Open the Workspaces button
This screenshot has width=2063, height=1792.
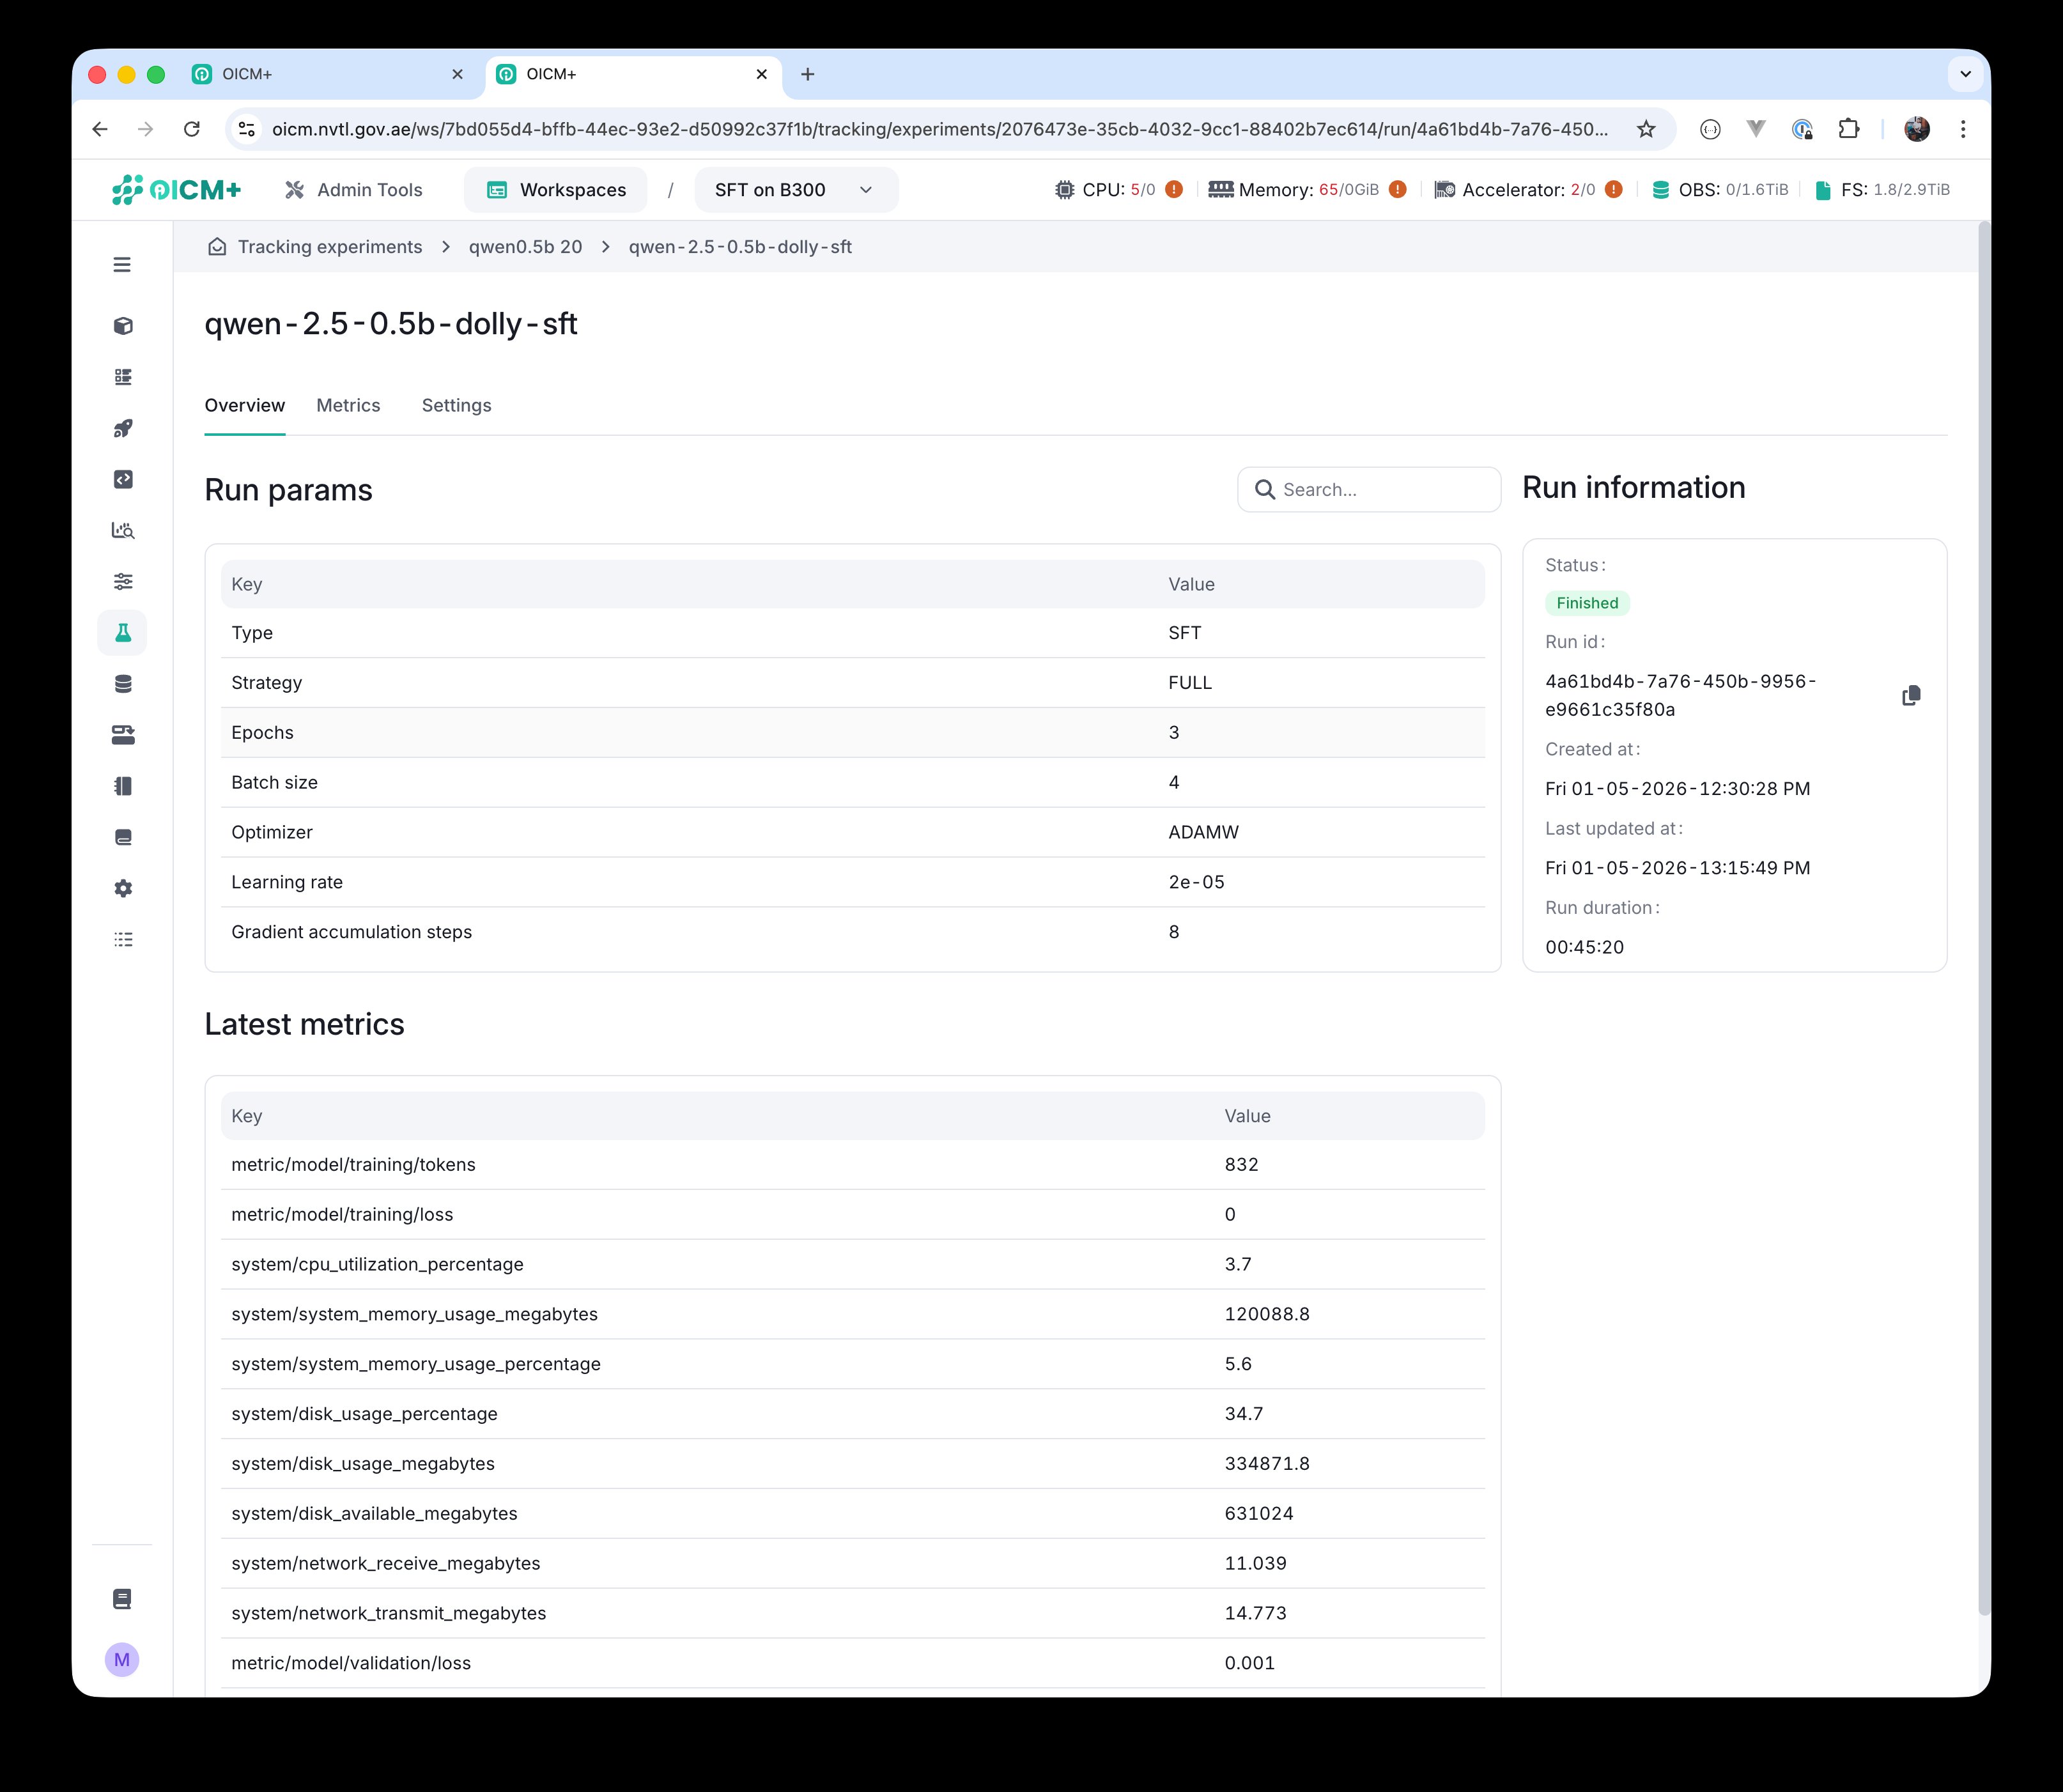(556, 190)
